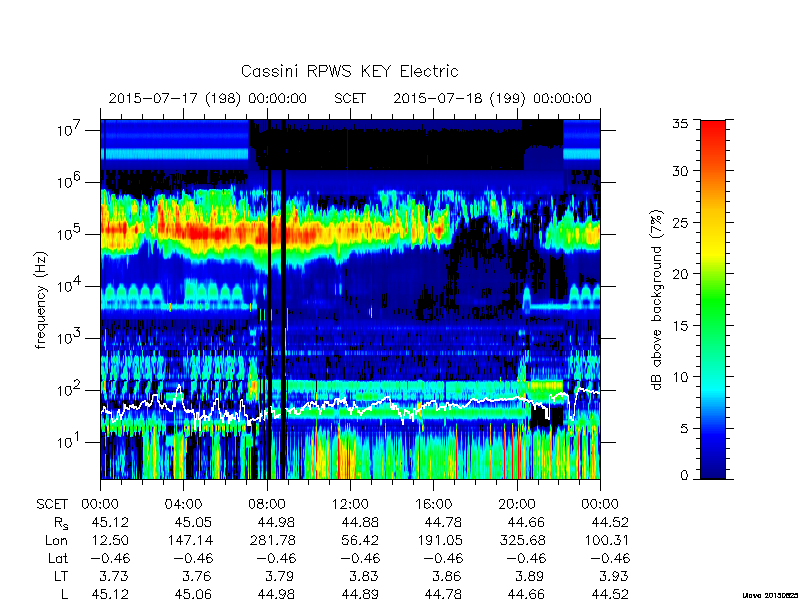The width and height of the screenshot is (800, 600).
Task: Click the 10^3 frequency tick label
Action: pos(70,338)
